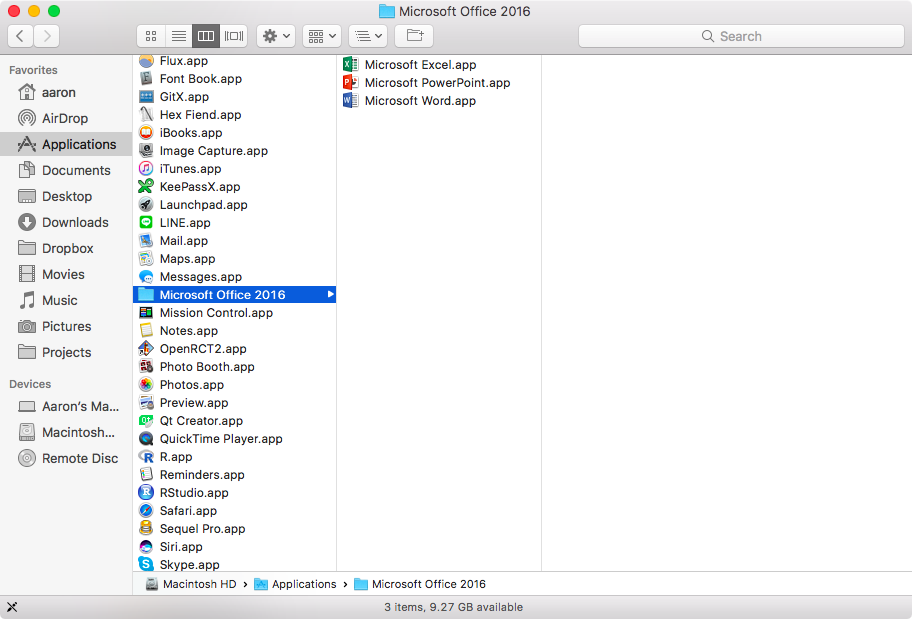Click Microsoft Office 2016 in path bar
This screenshot has width=912, height=619.
point(420,584)
